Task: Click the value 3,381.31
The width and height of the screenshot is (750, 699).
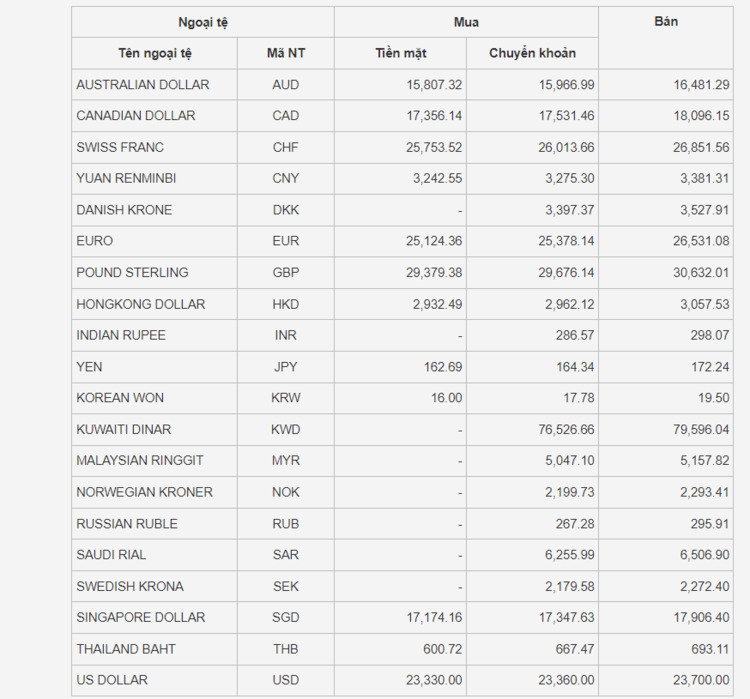Action: pyautogui.click(x=705, y=178)
